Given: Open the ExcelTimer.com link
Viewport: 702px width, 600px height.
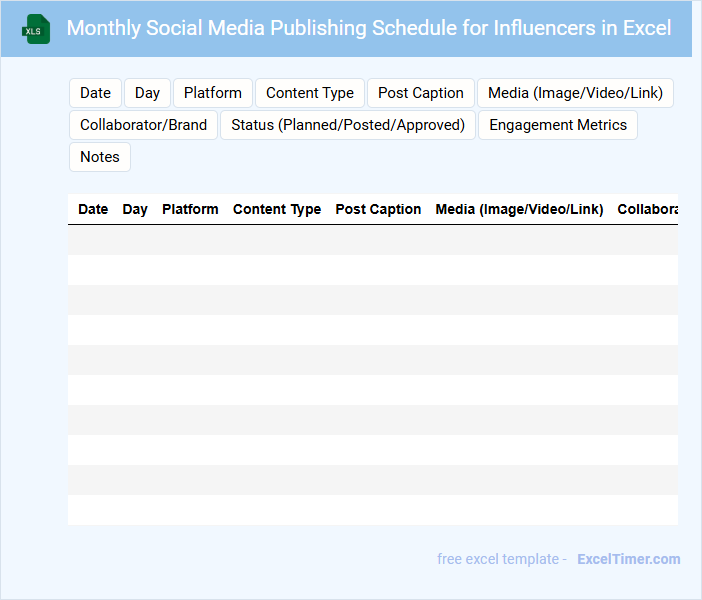Looking at the screenshot, I should pos(628,559).
